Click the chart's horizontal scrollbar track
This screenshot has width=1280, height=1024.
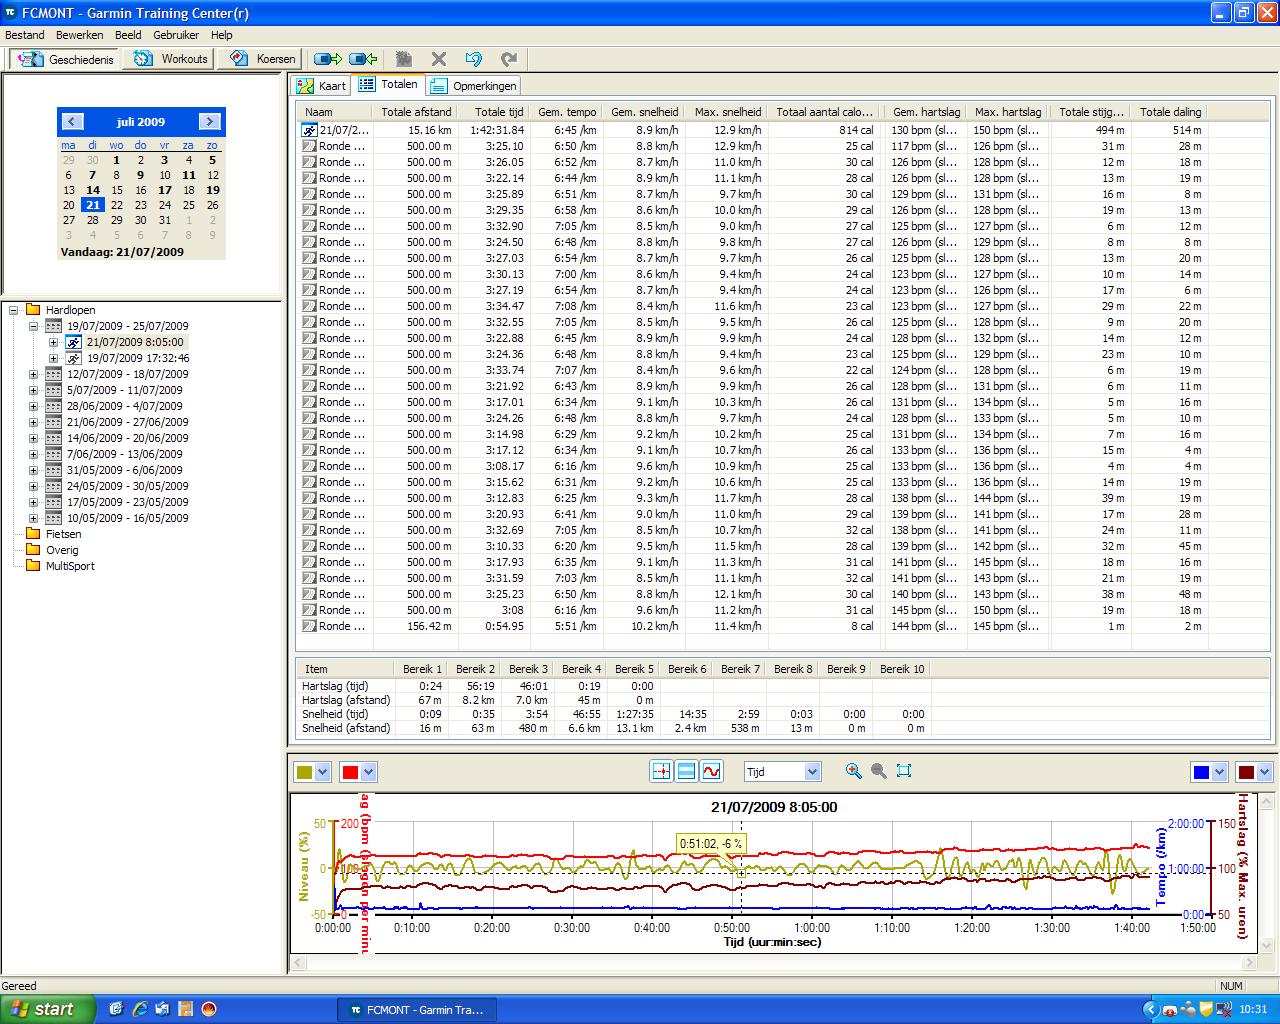point(773,964)
